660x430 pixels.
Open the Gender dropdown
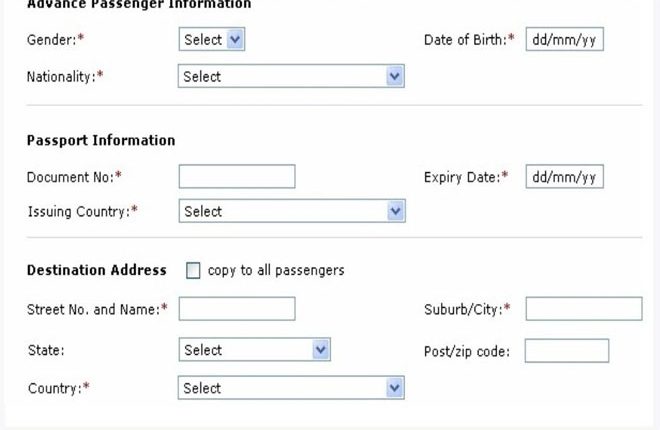coord(212,40)
